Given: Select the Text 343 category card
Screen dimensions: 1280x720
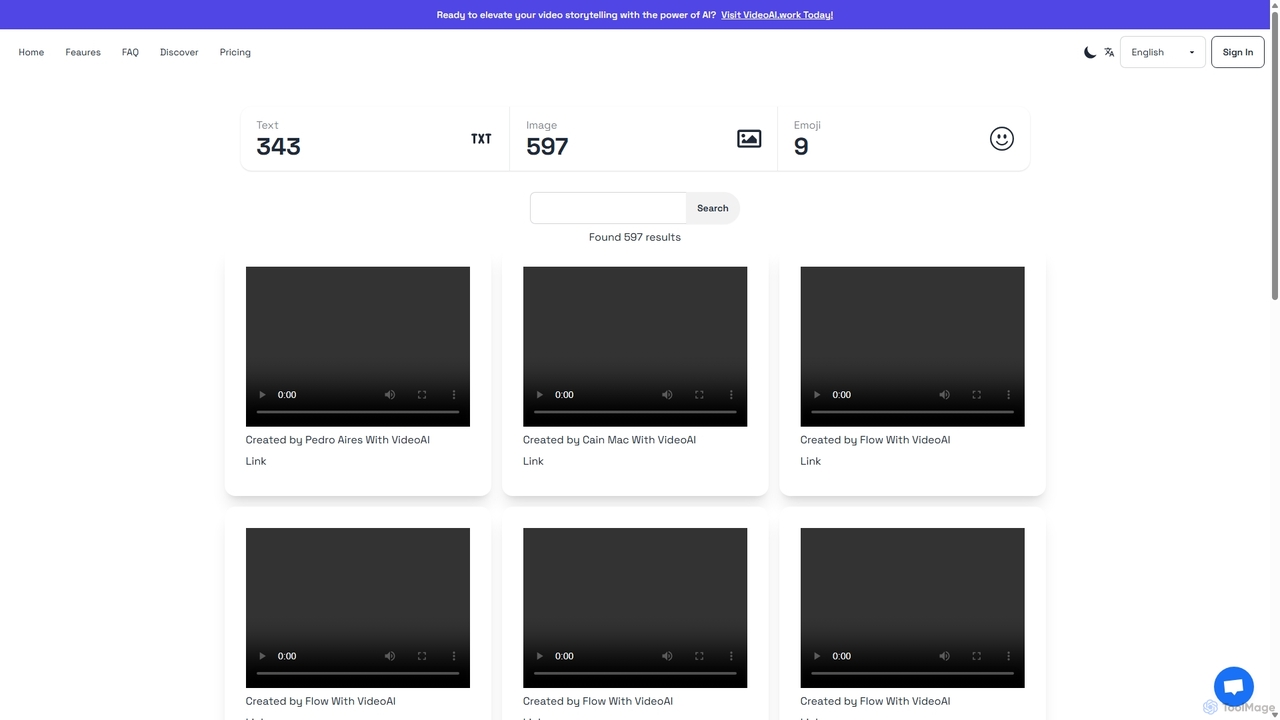Looking at the screenshot, I should (375, 139).
